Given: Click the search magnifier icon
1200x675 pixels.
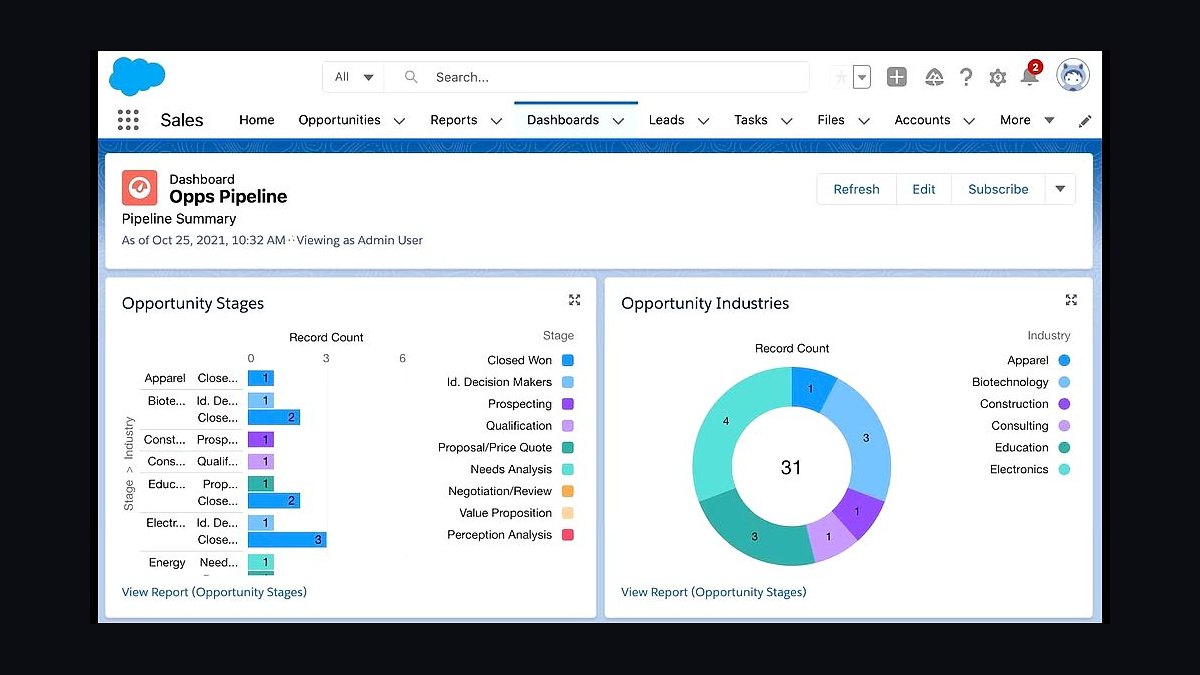Looking at the screenshot, I should [x=410, y=77].
